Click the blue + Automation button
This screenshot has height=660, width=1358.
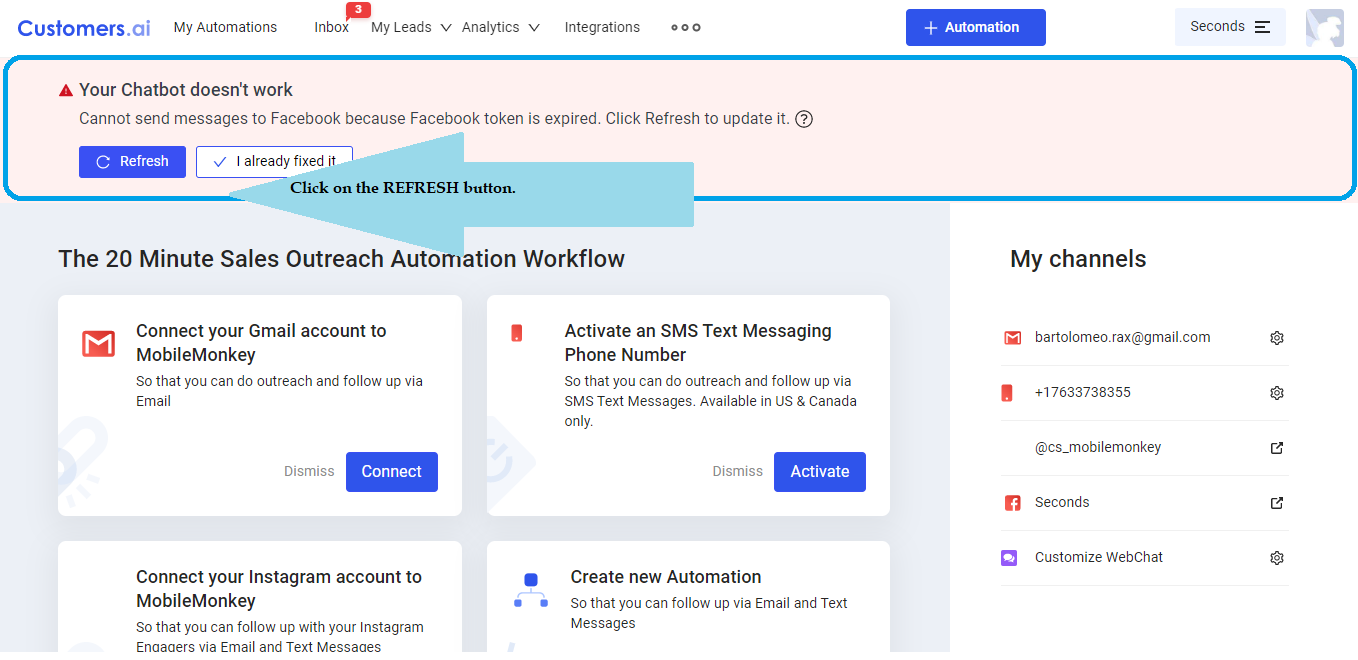tap(976, 27)
